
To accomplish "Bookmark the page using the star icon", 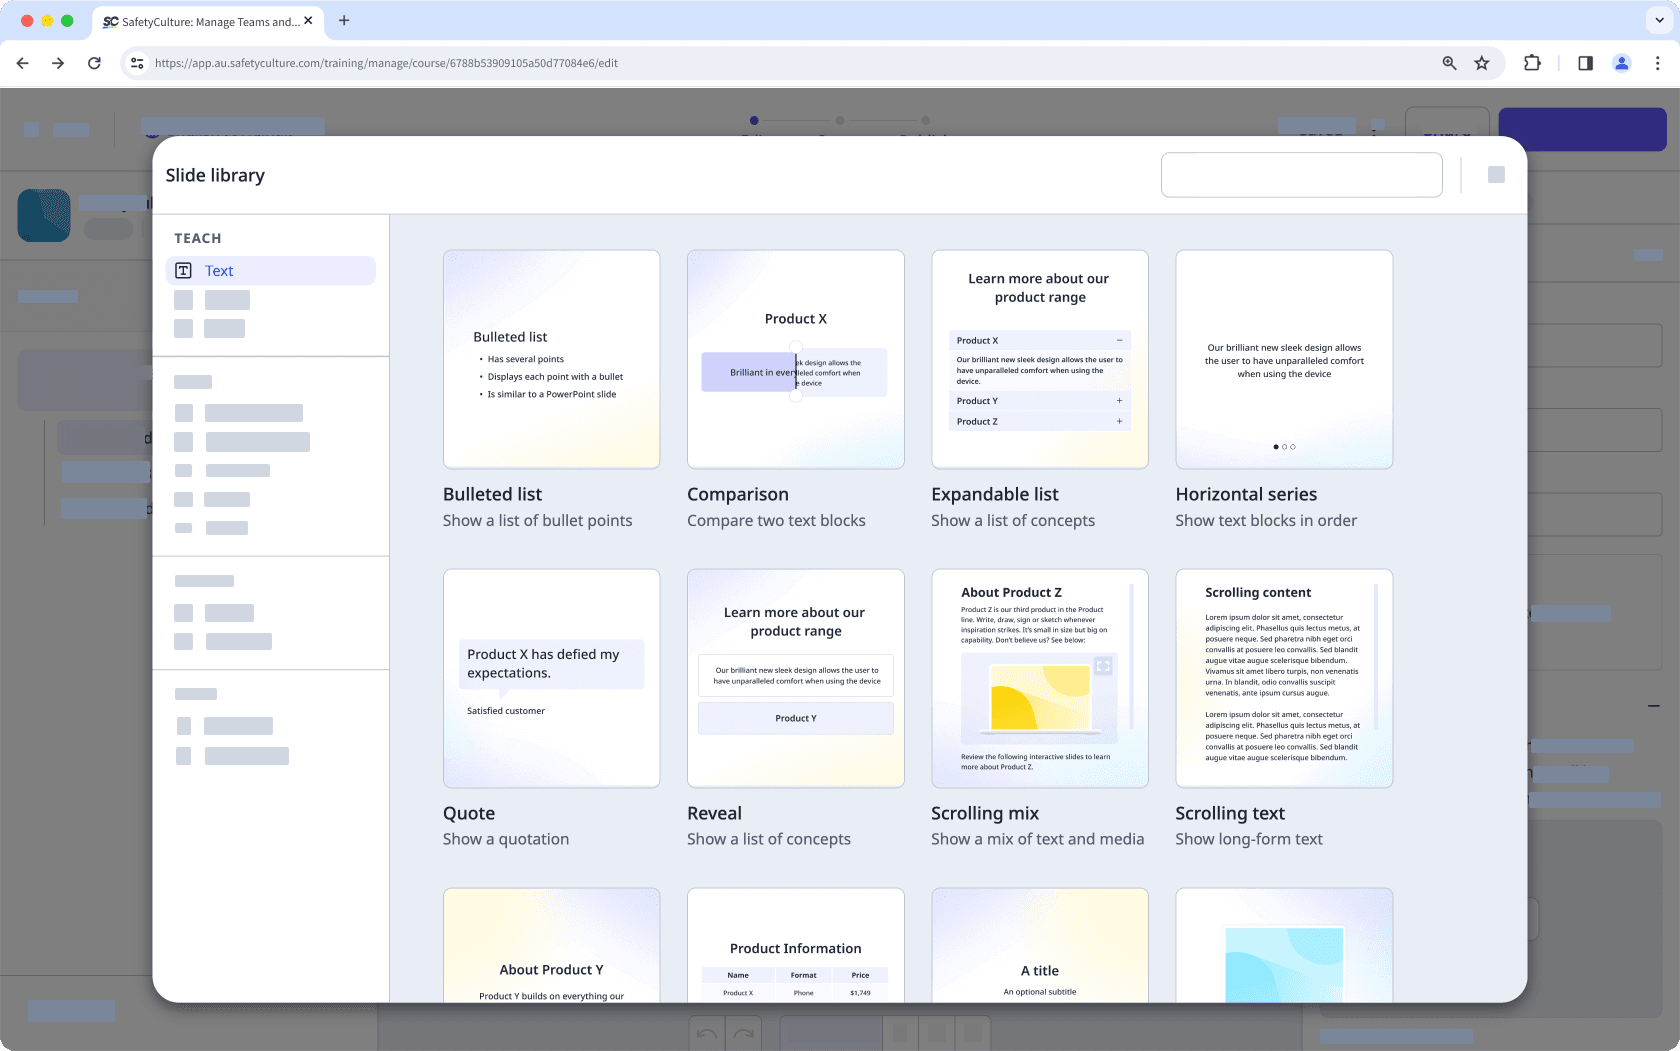I will pos(1482,62).
